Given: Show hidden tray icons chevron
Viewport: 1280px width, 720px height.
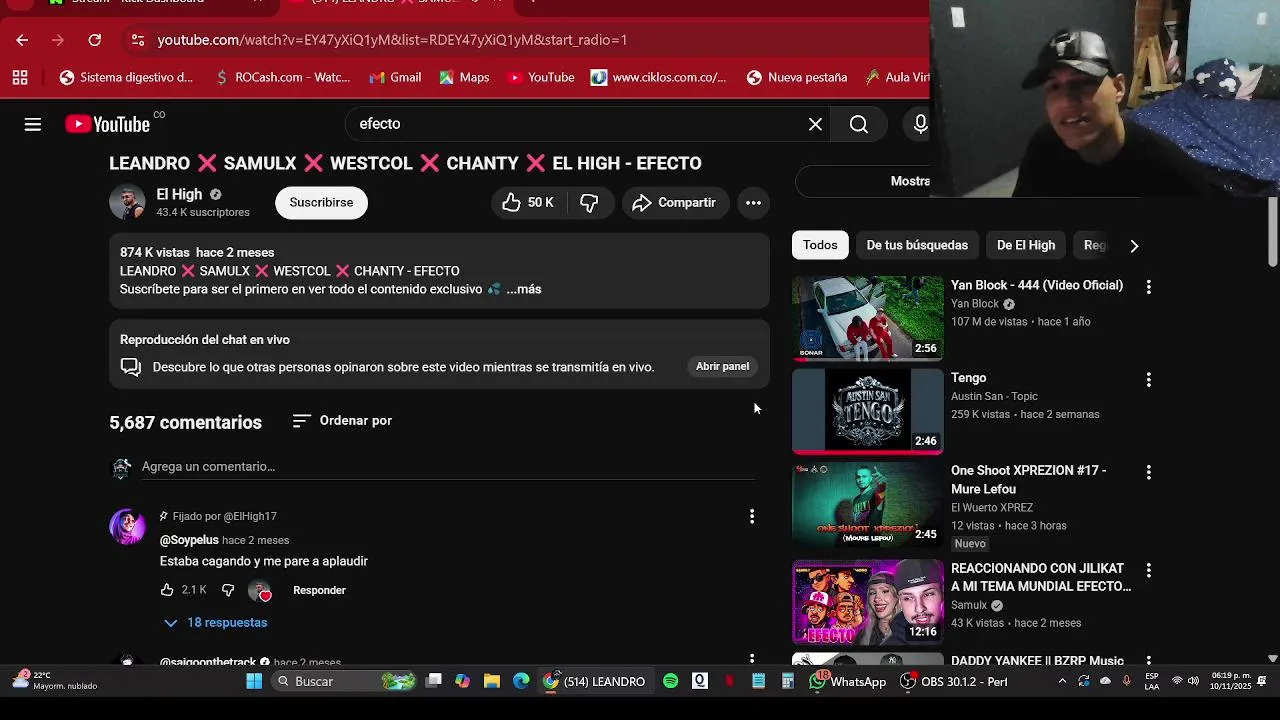Looking at the screenshot, I should (1062, 681).
